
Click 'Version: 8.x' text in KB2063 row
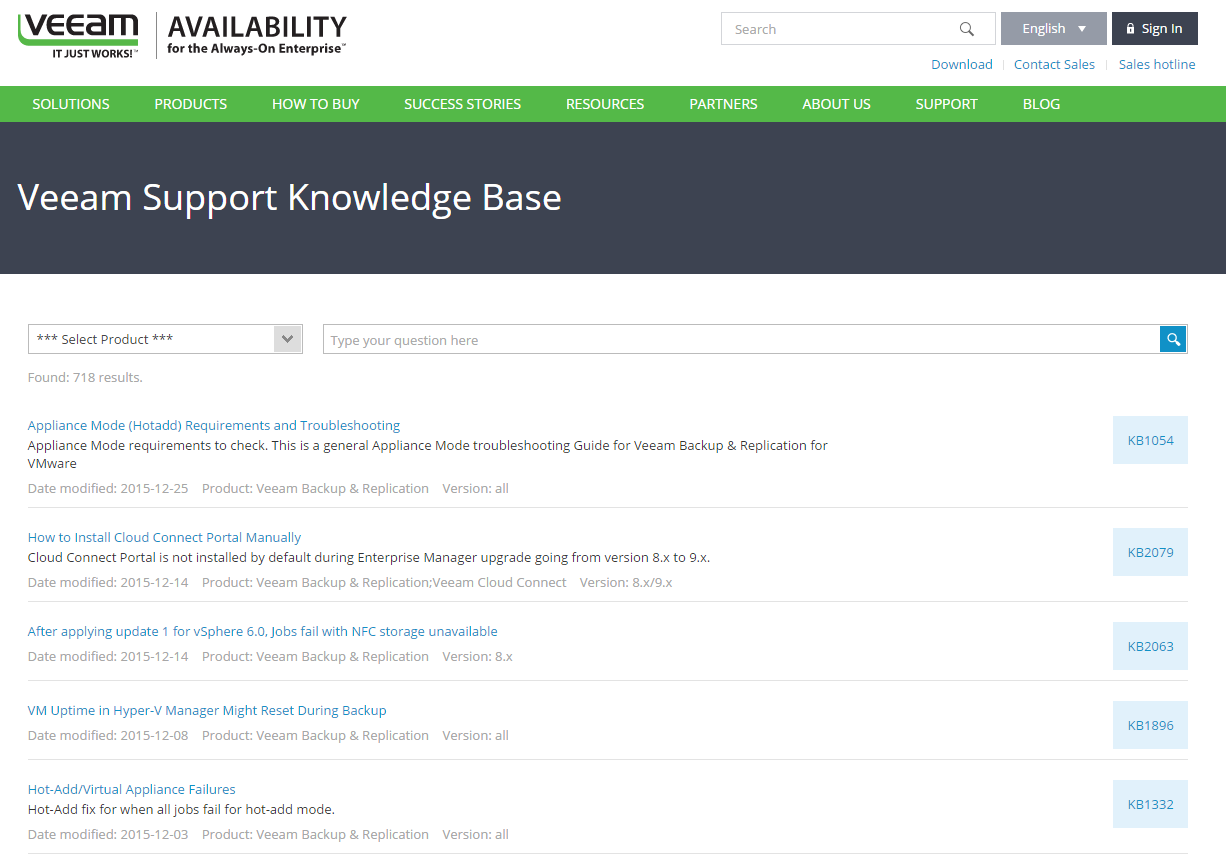click(x=477, y=656)
